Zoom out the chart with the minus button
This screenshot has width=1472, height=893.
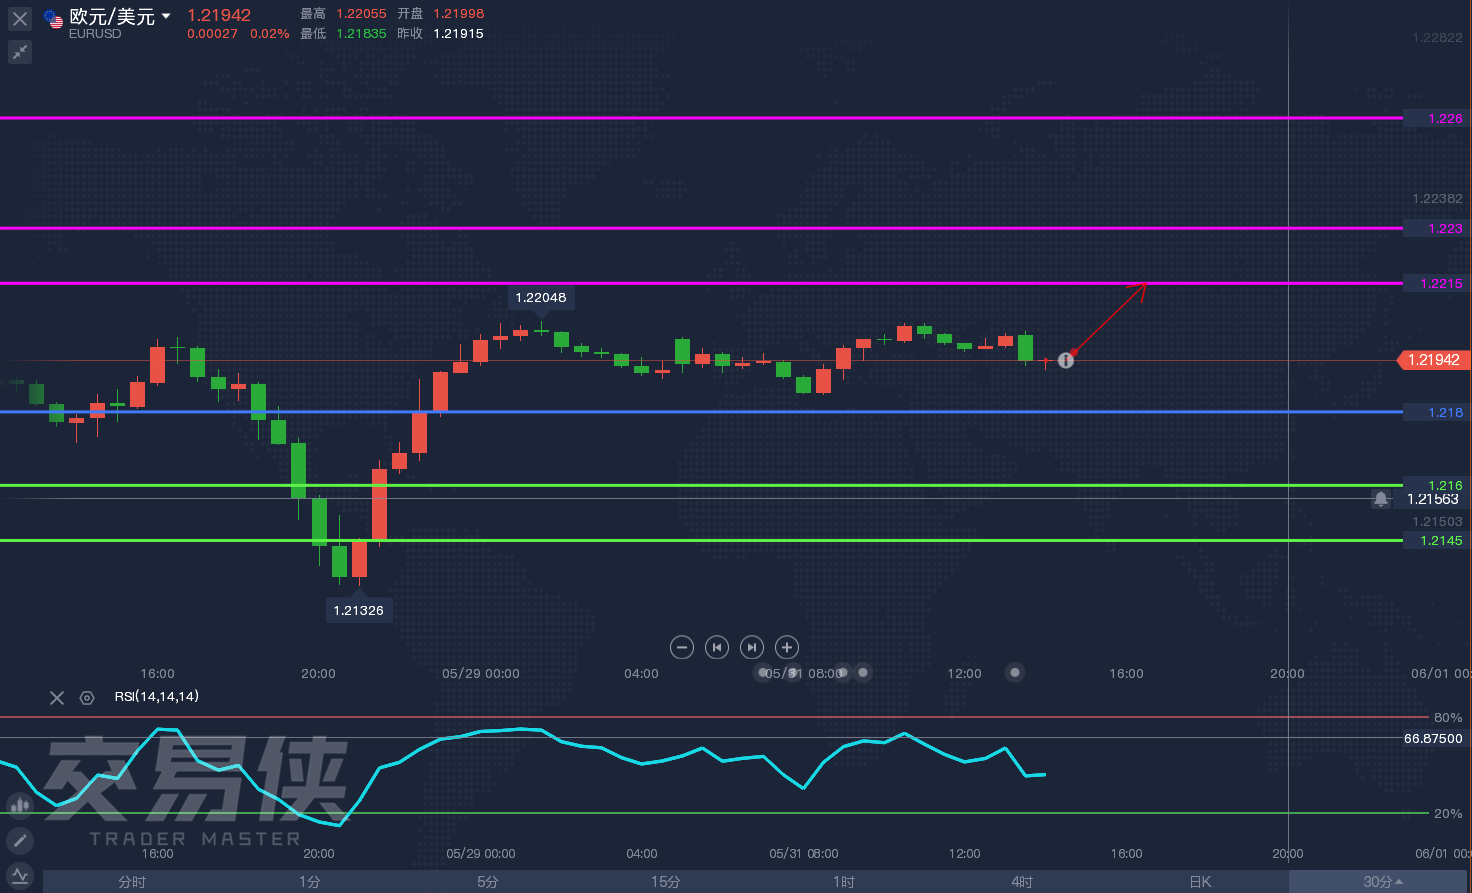coord(682,647)
